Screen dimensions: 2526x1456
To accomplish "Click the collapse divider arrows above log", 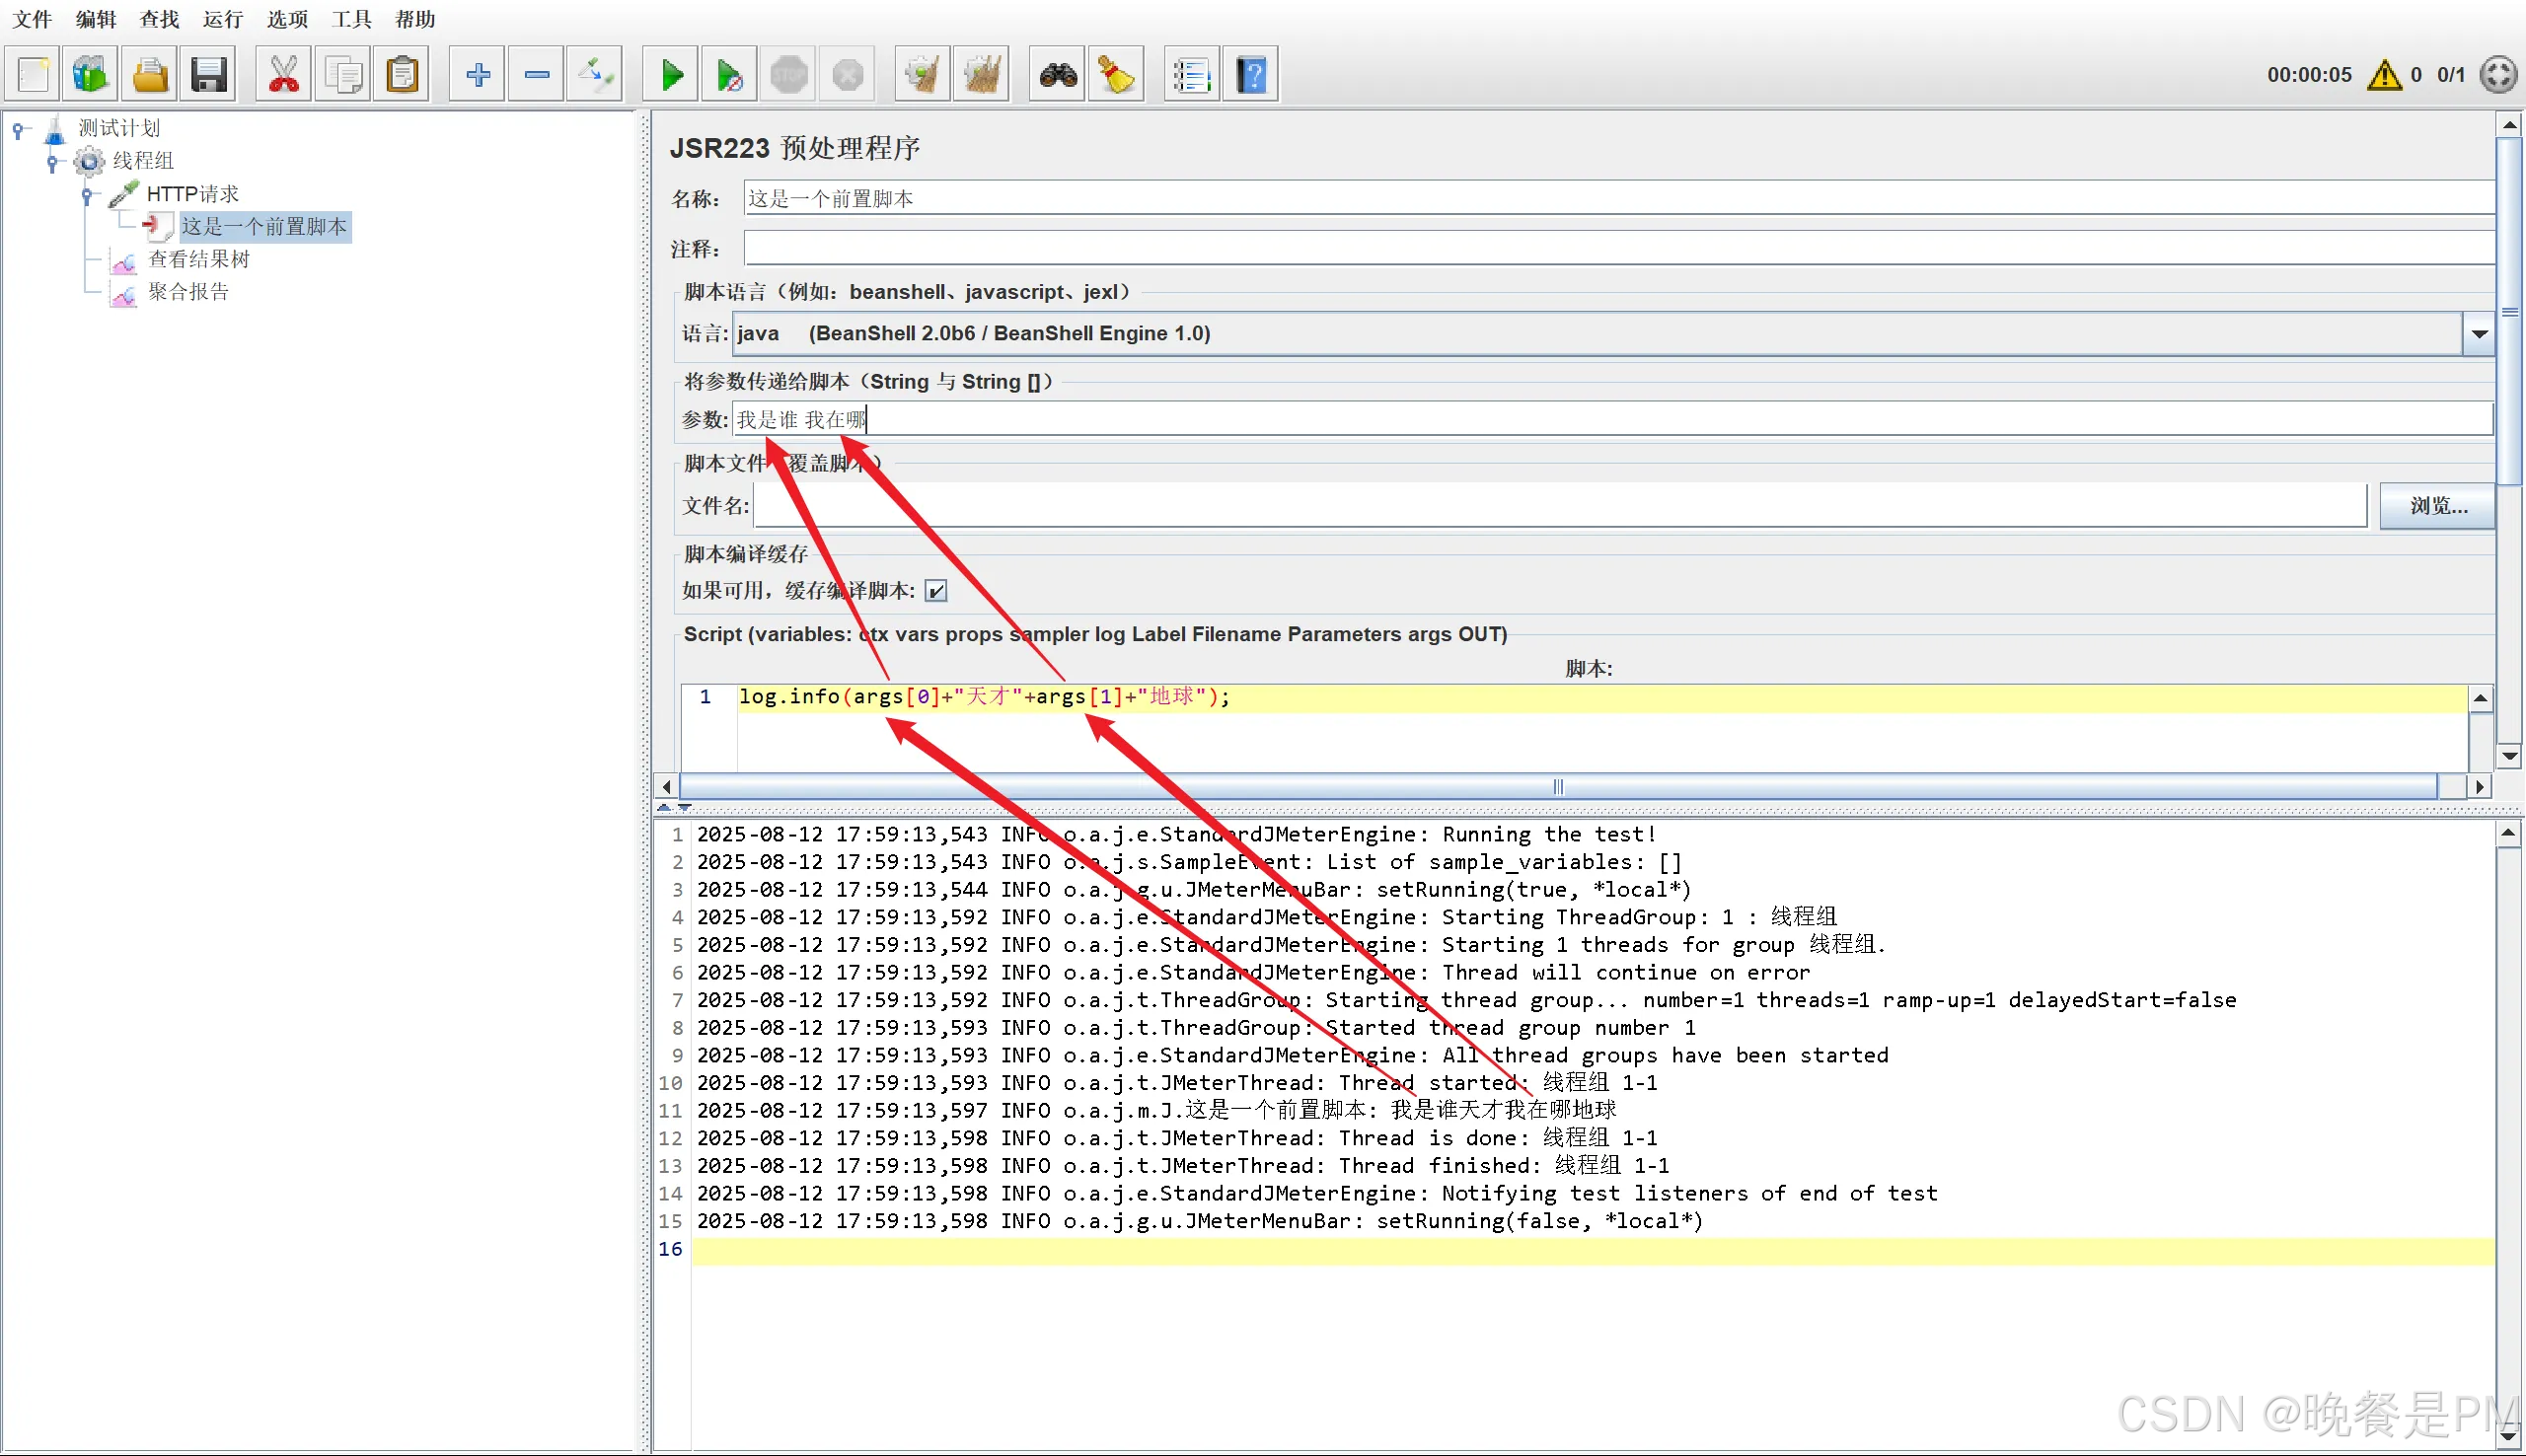I will click(x=673, y=806).
